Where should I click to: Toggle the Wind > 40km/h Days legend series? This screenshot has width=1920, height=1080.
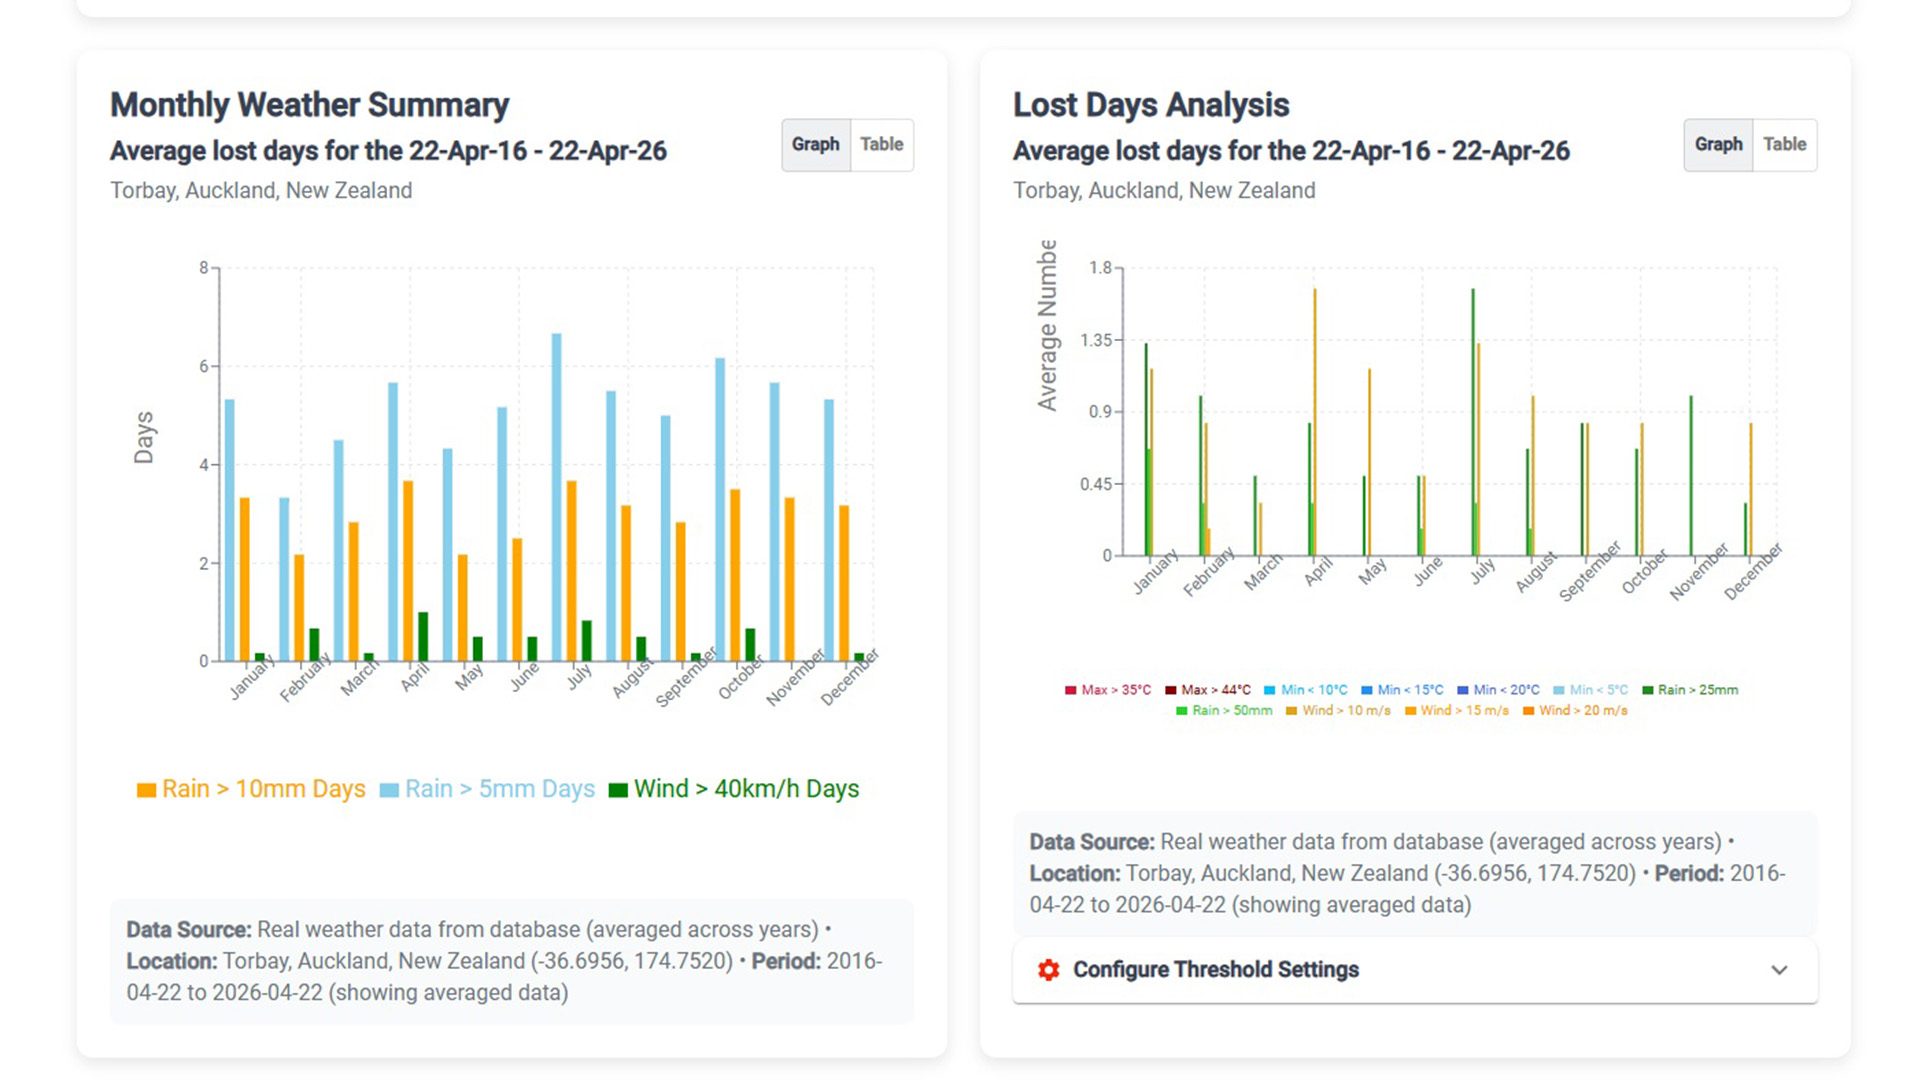coord(733,789)
